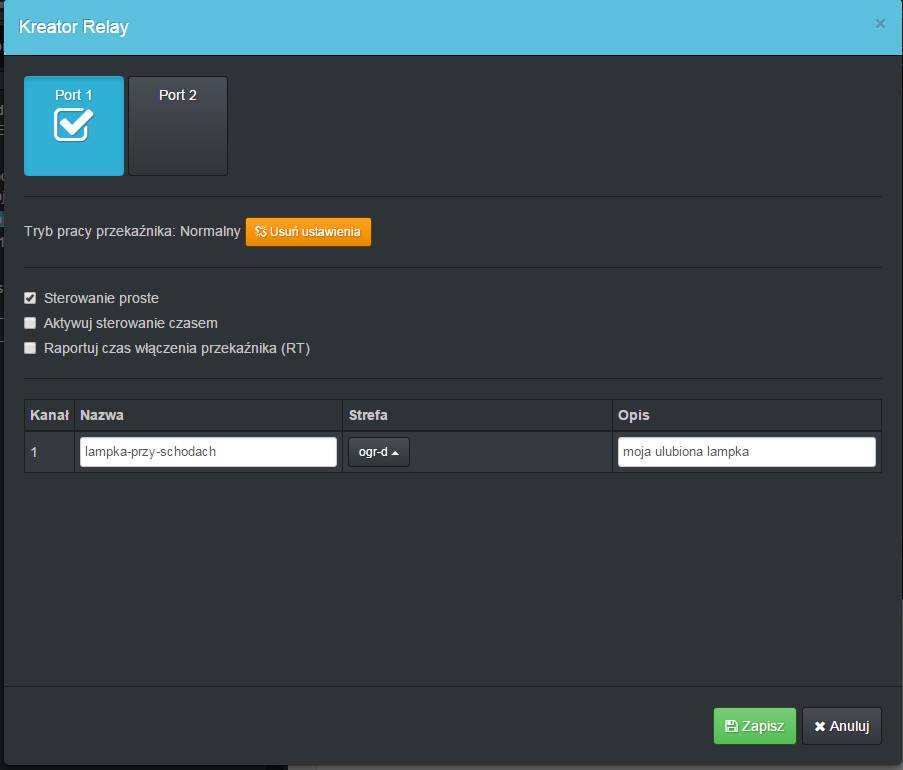Enable Aktywuj sterowanie czasem
903x770 pixels.
click(30, 323)
